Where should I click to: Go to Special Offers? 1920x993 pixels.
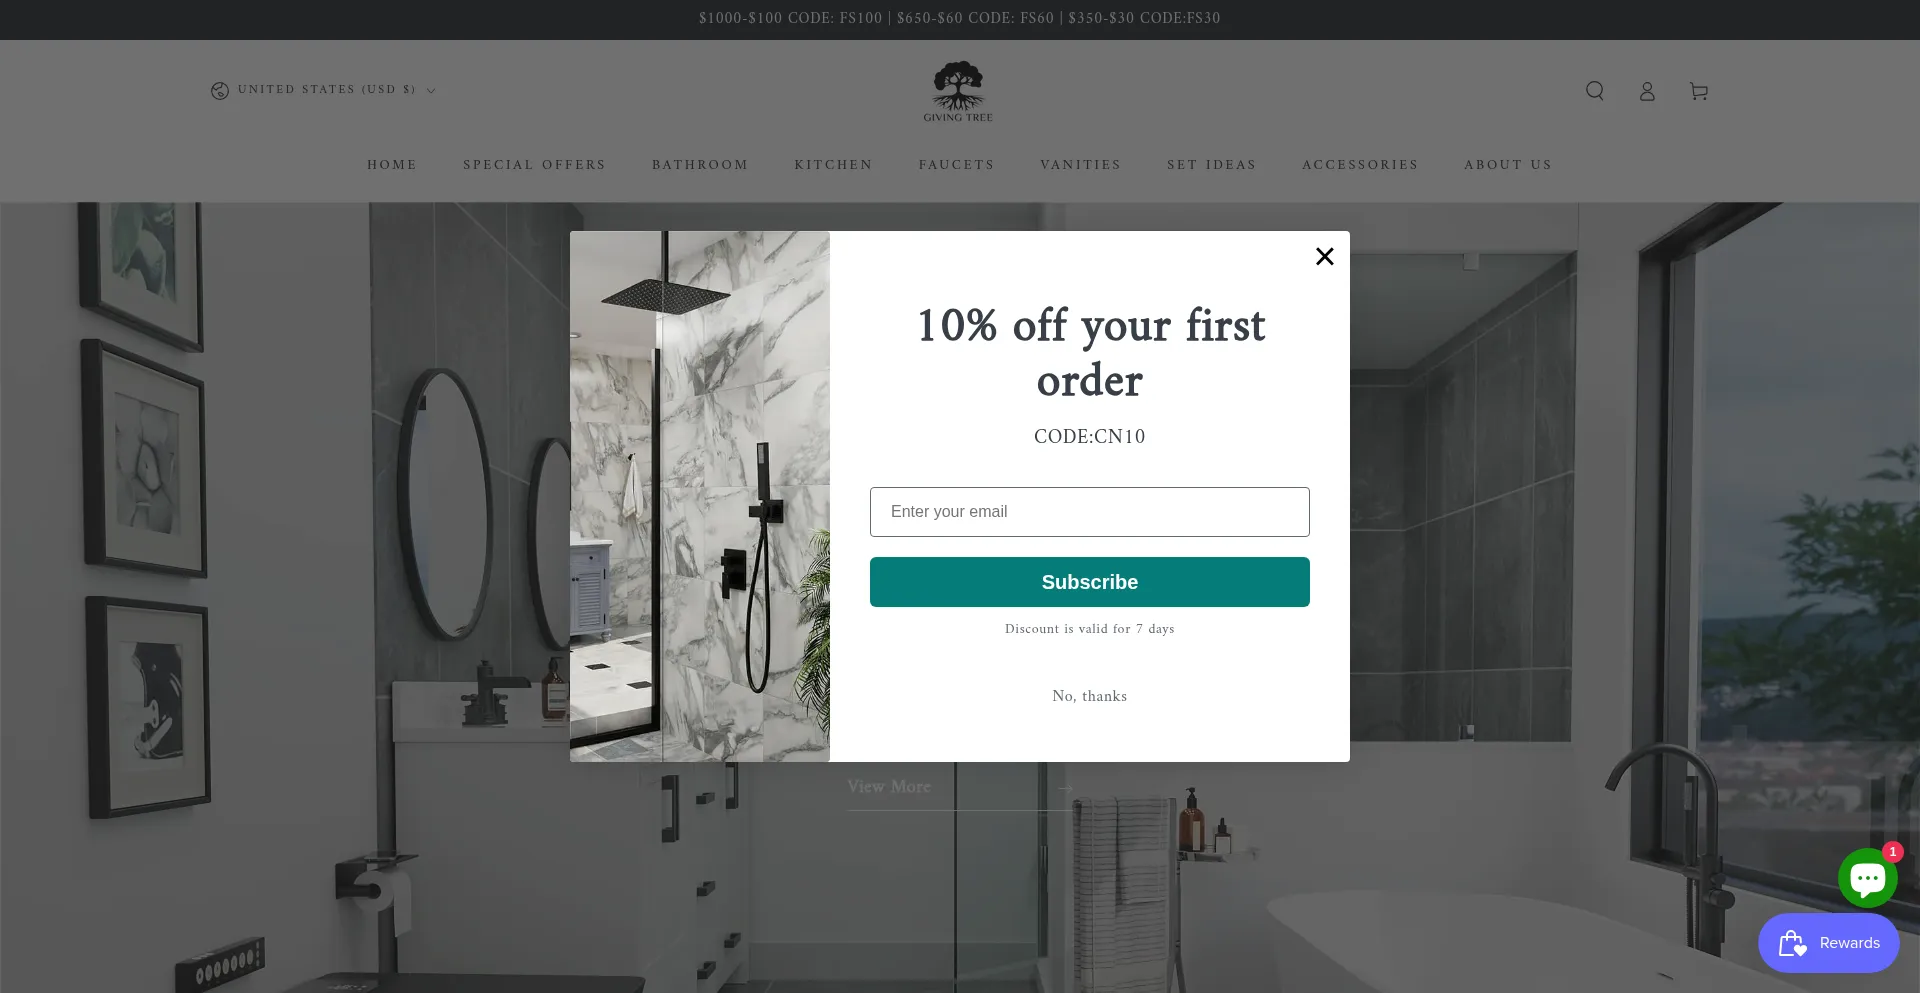tap(534, 165)
